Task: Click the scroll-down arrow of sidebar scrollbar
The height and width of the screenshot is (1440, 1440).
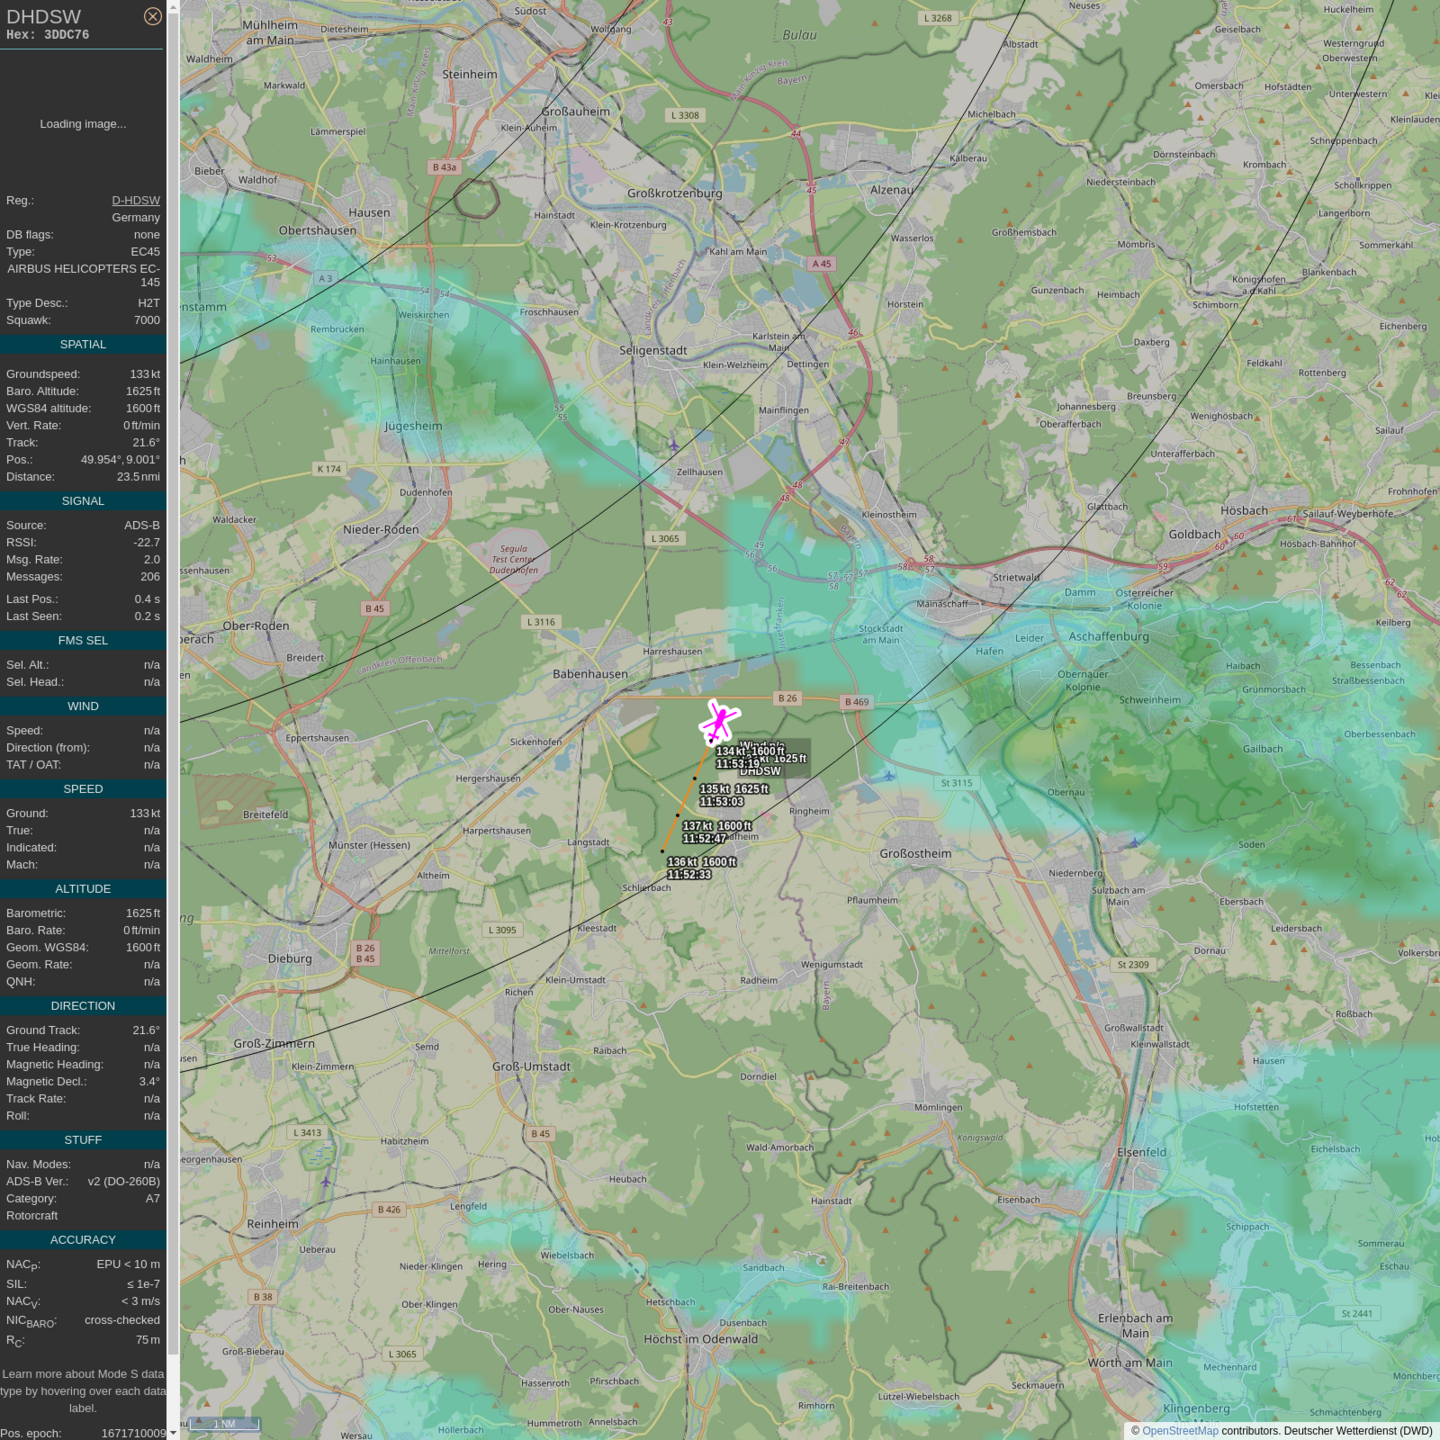Action: click(x=173, y=1432)
